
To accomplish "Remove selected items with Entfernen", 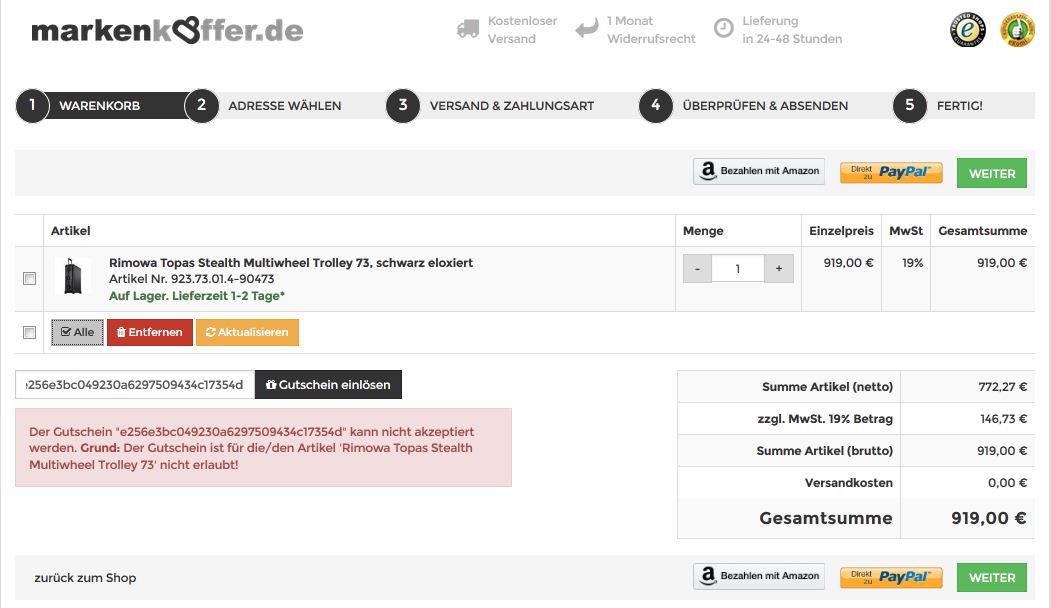I will (x=149, y=332).
